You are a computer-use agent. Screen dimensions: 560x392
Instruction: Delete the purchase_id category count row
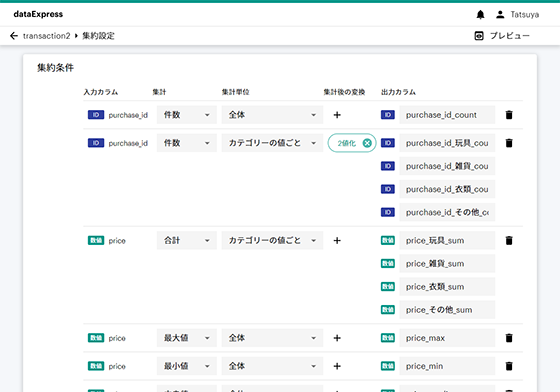click(x=509, y=143)
